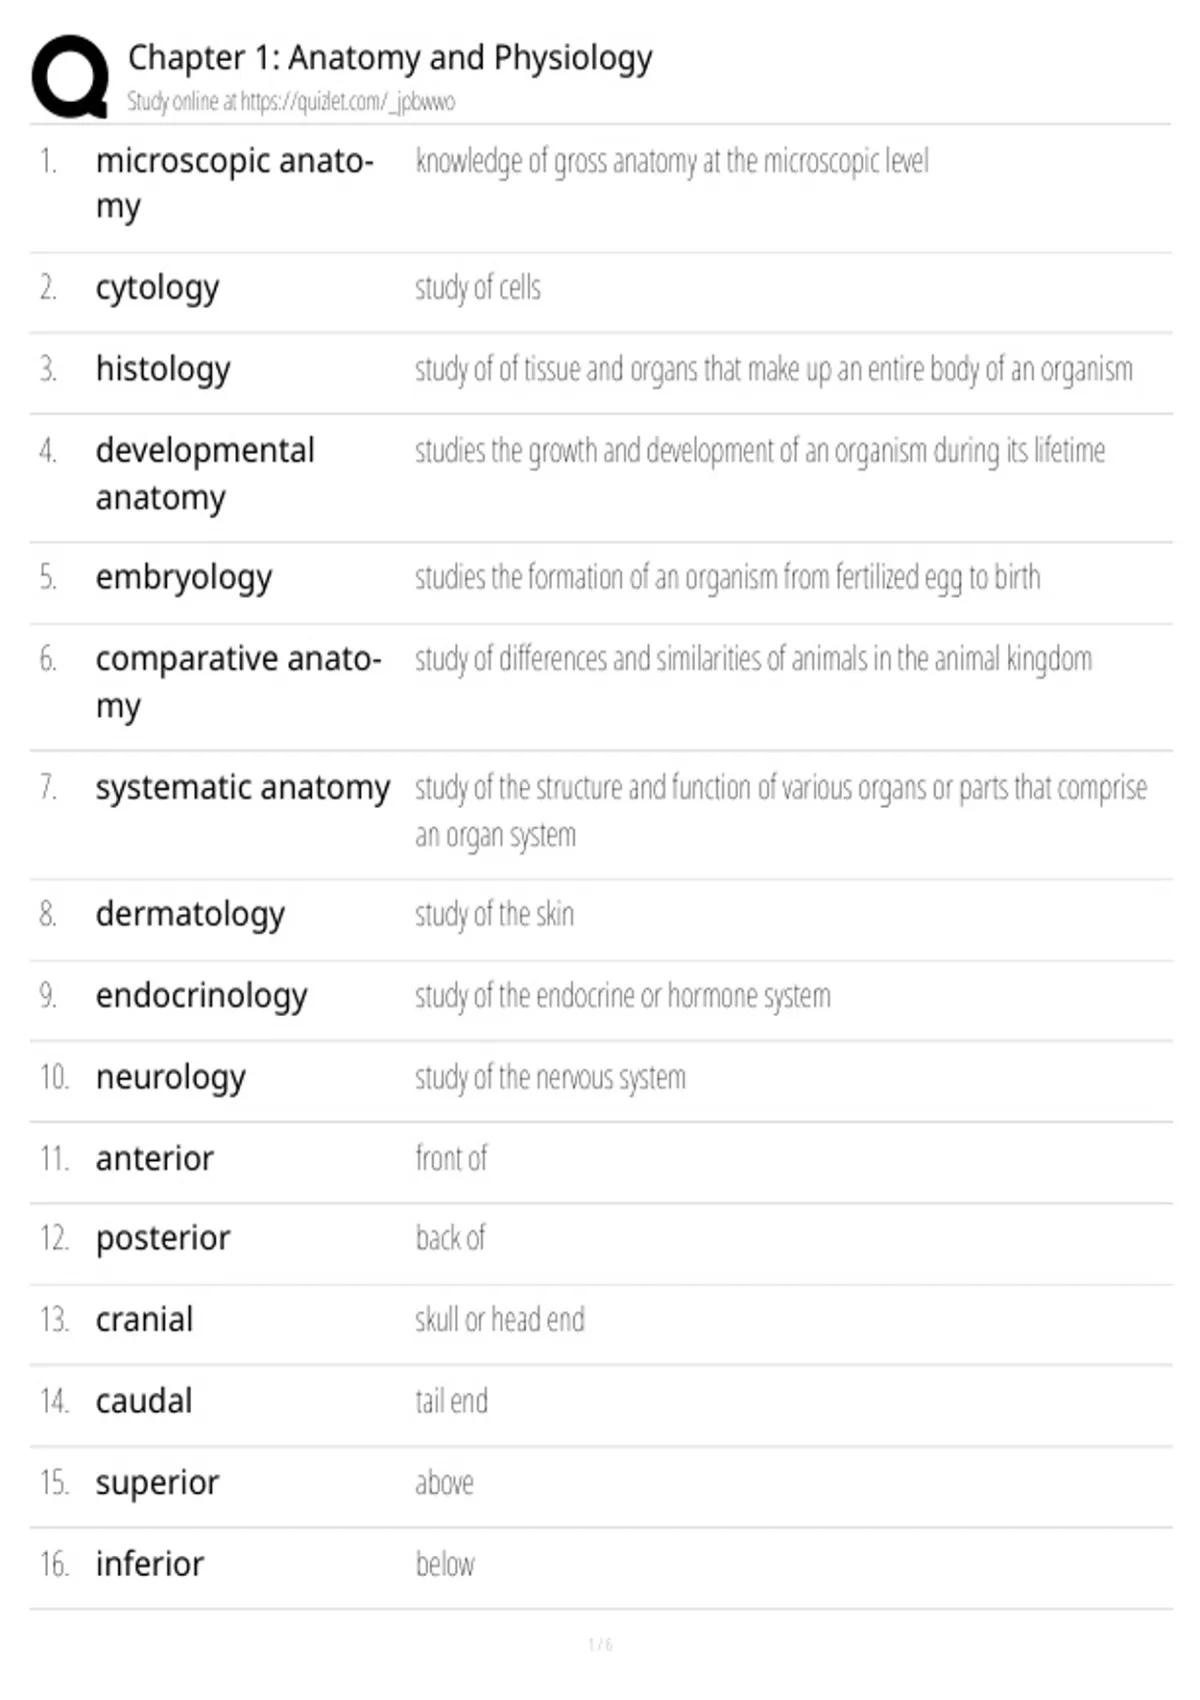The width and height of the screenshot is (1200, 1700).
Task: Click the Chapter 1: Anatomy and Physiology title
Action: 390,58
